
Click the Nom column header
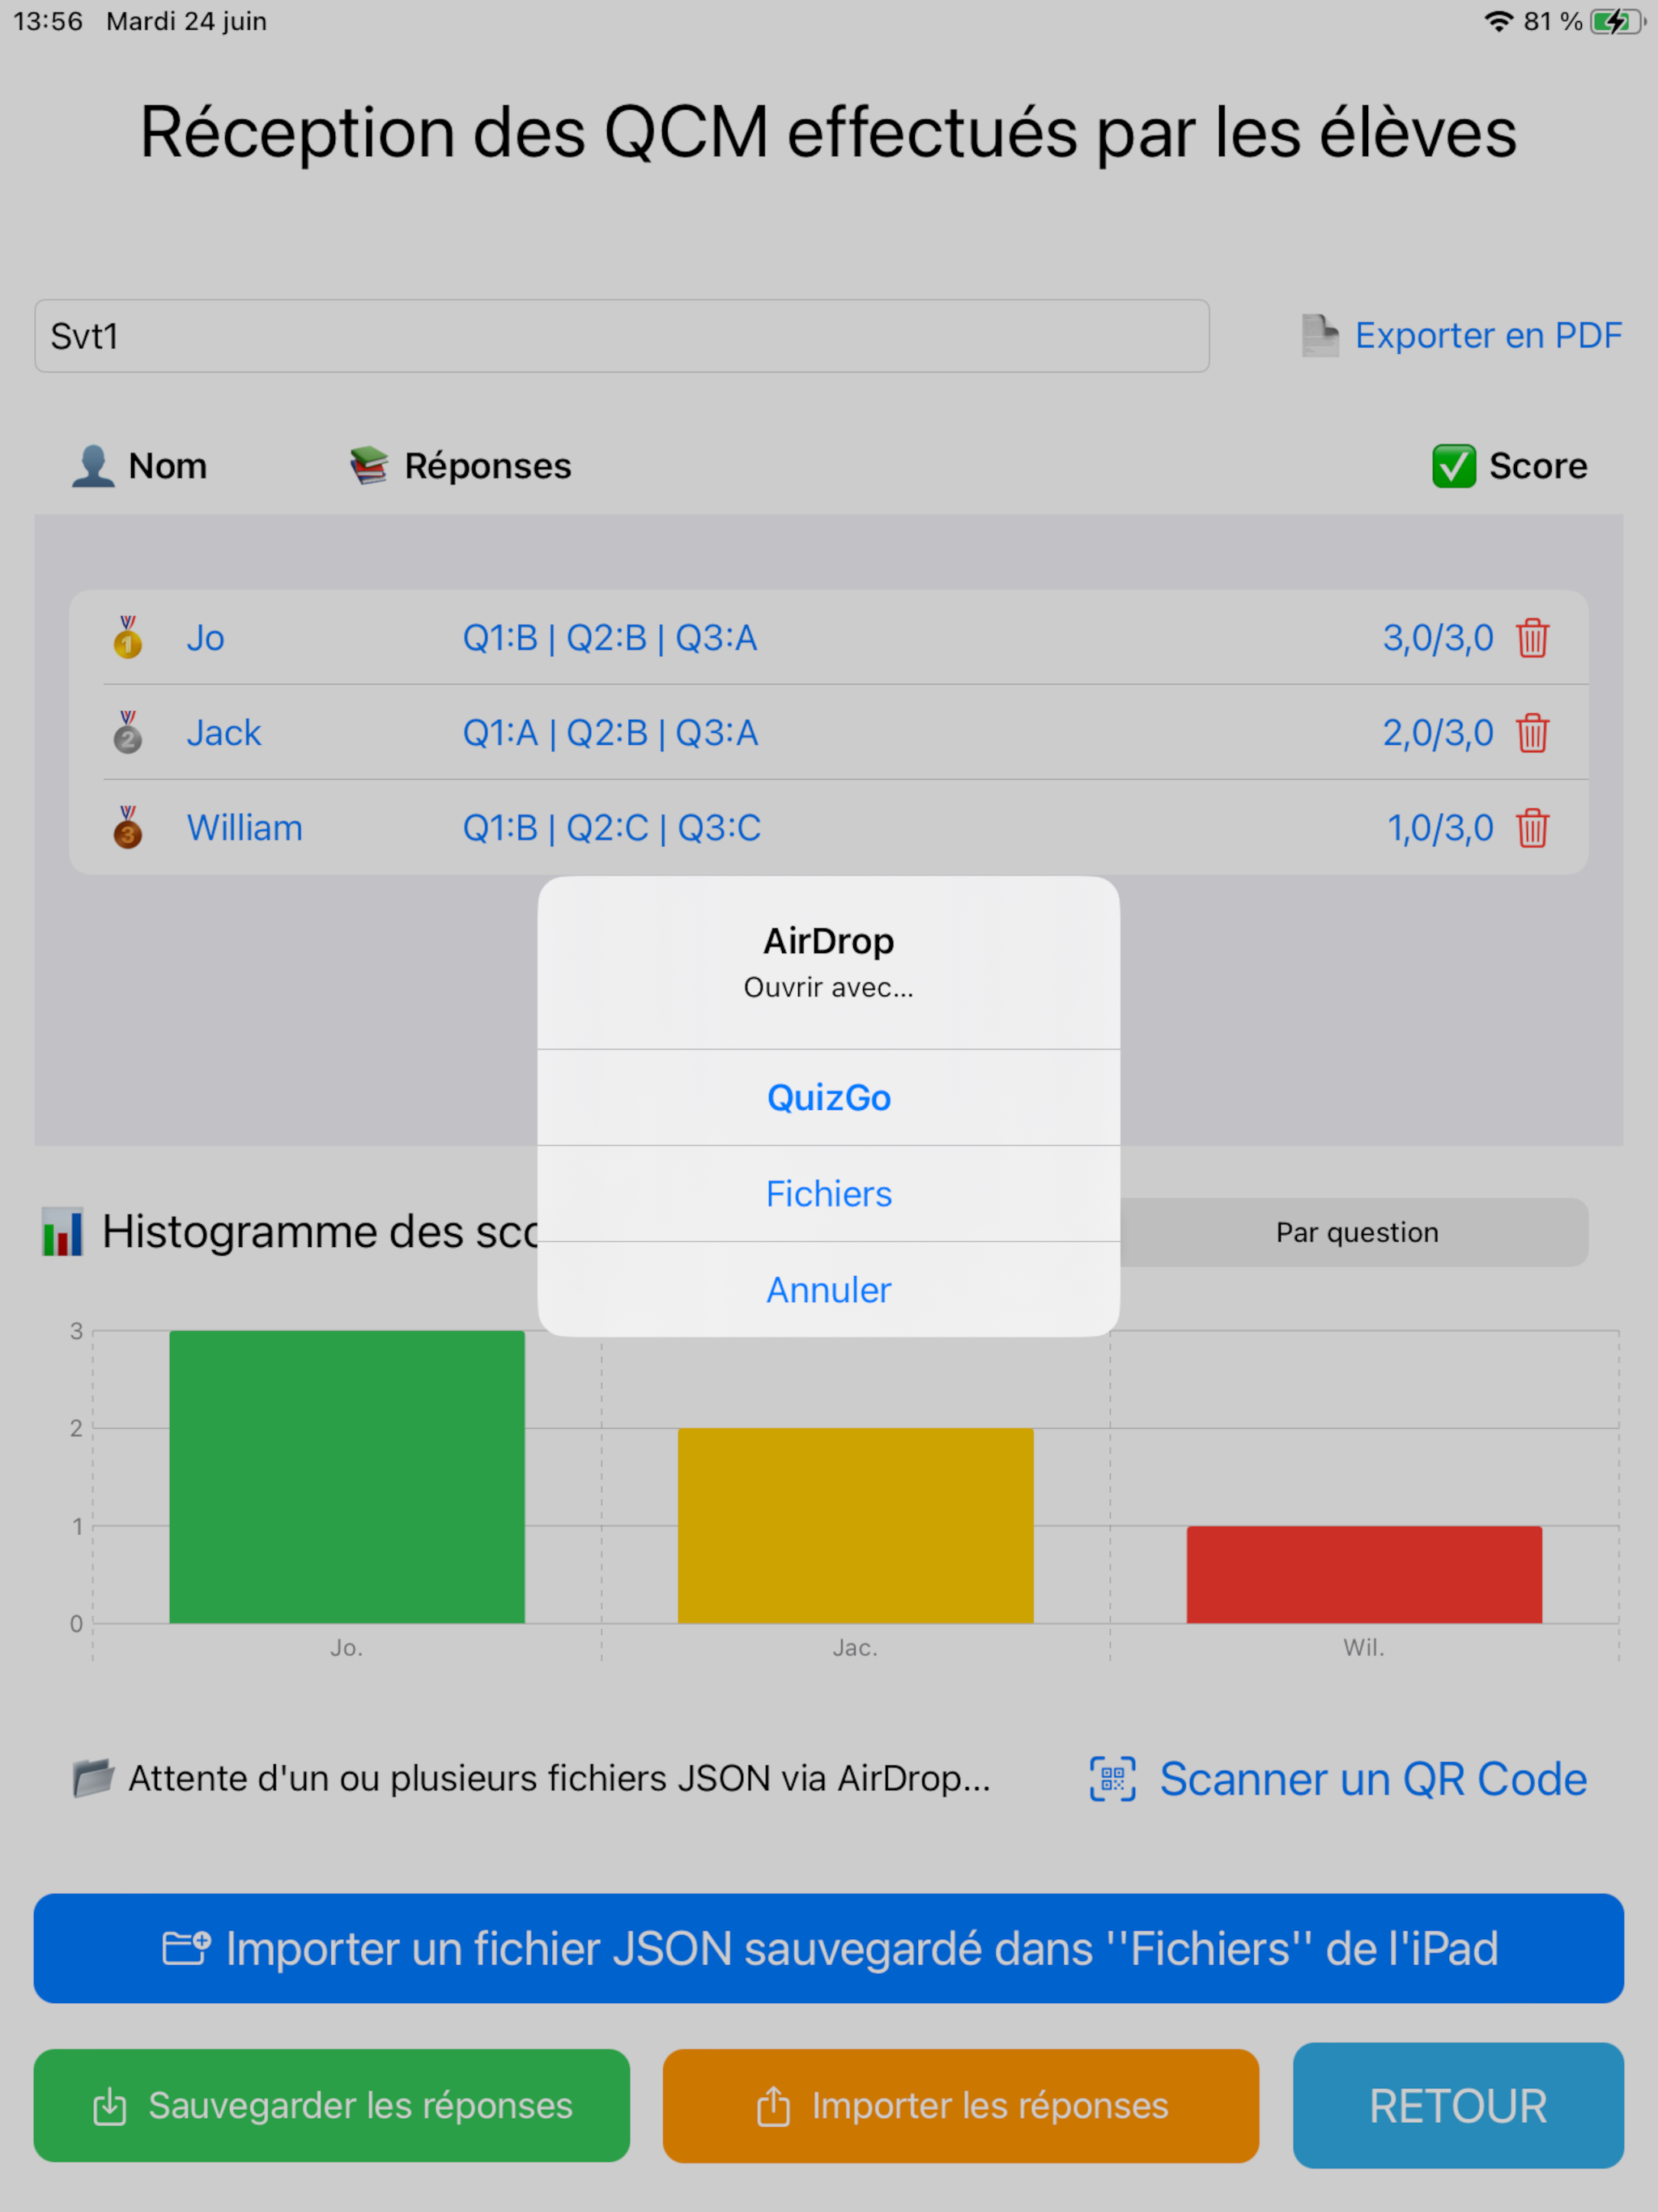click(x=168, y=466)
